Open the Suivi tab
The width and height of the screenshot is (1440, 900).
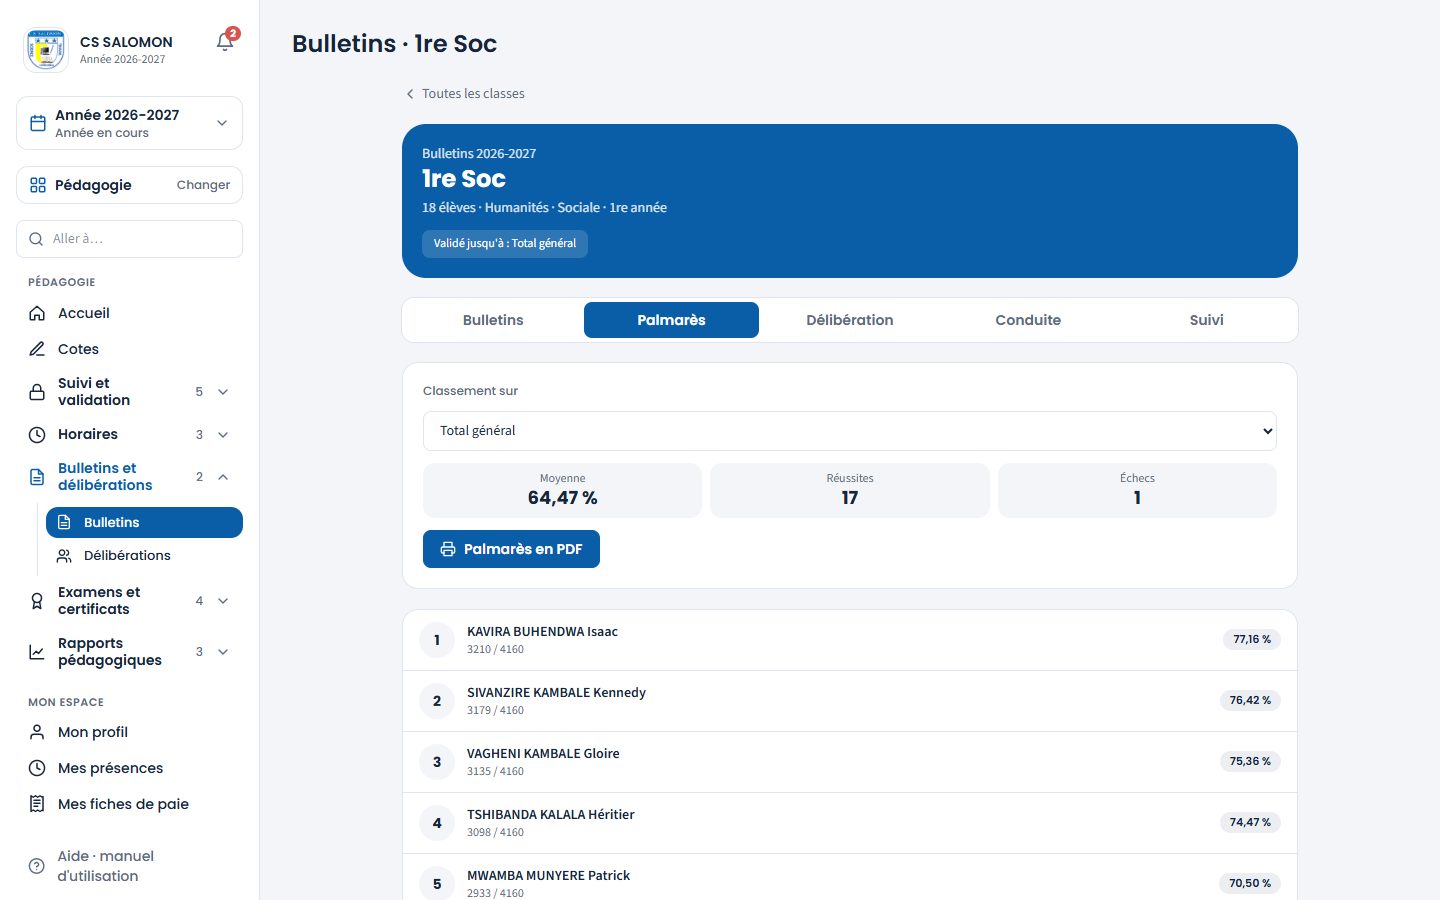tap(1206, 320)
